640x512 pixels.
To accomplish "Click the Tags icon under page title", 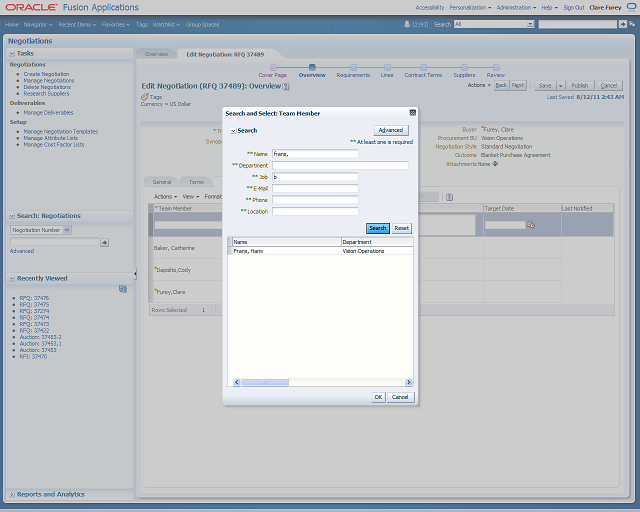I will tap(144, 97).
